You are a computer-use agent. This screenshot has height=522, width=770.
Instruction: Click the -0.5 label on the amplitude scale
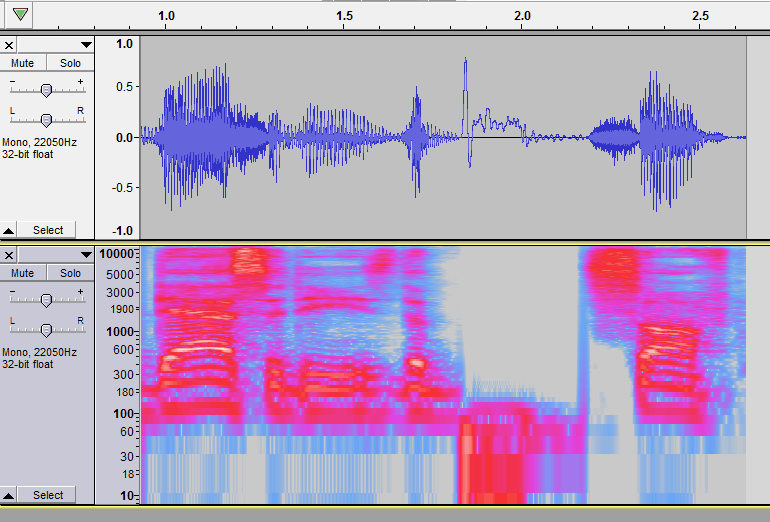click(x=122, y=188)
